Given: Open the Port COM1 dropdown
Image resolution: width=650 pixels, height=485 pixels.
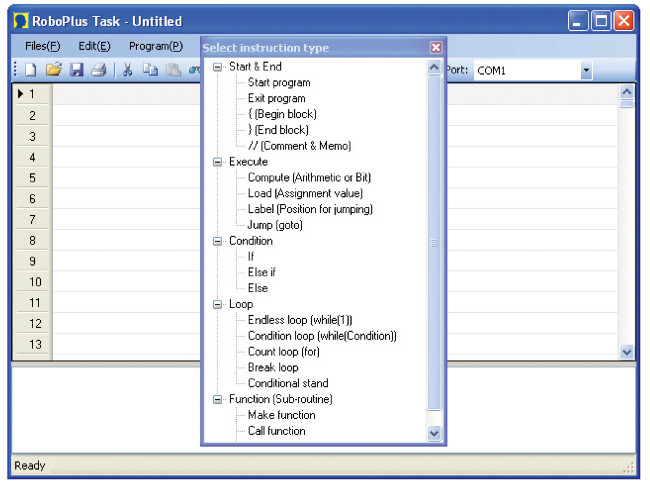Looking at the screenshot, I should [586, 70].
